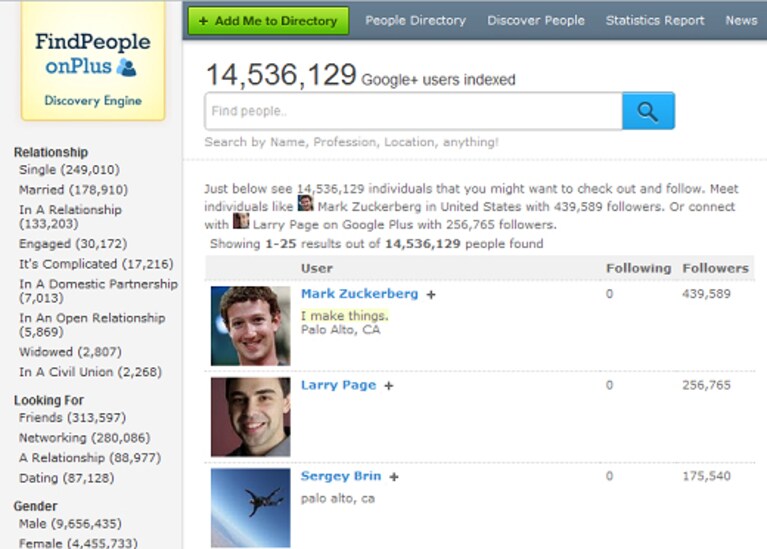Click the Relationship section heading

pyautogui.click(x=51, y=152)
